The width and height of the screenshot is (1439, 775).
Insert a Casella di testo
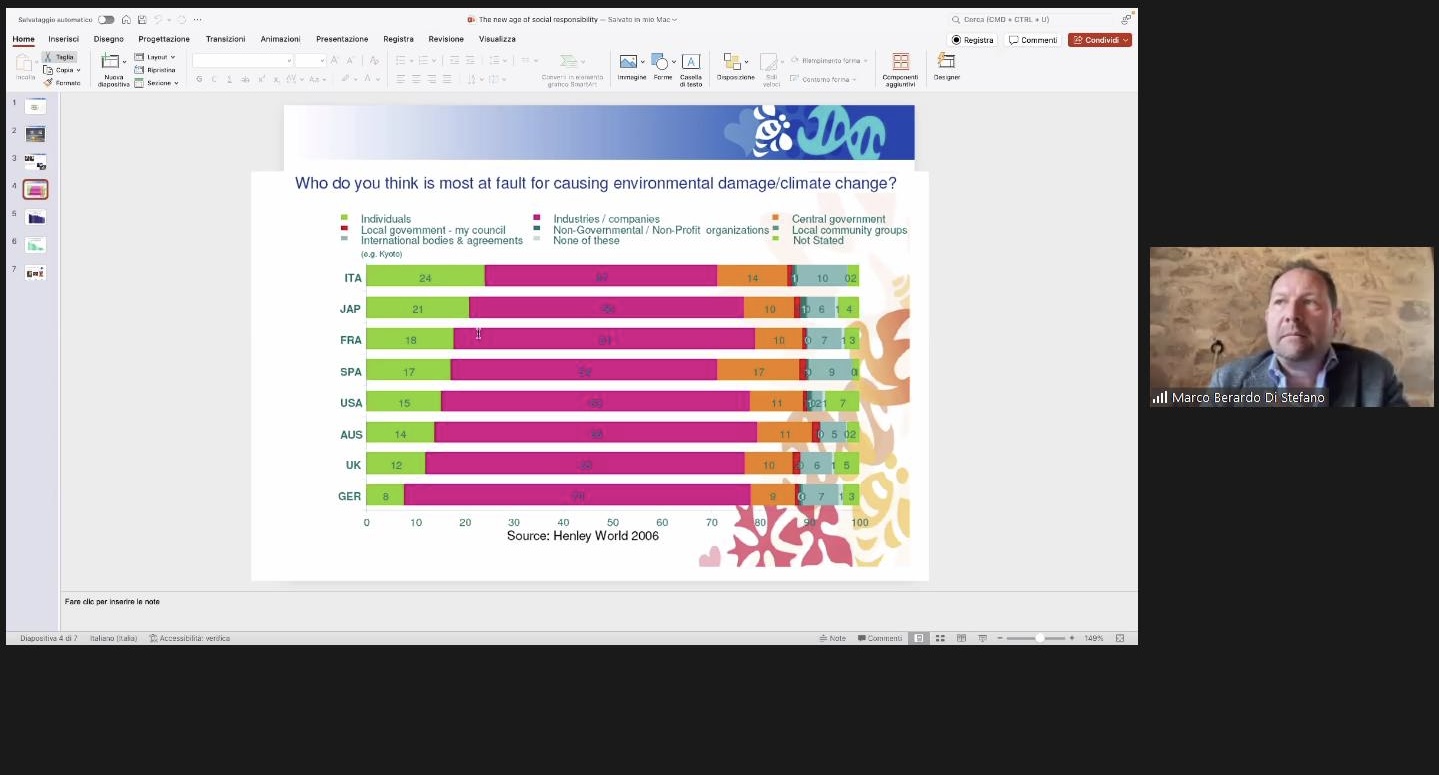[x=691, y=70]
